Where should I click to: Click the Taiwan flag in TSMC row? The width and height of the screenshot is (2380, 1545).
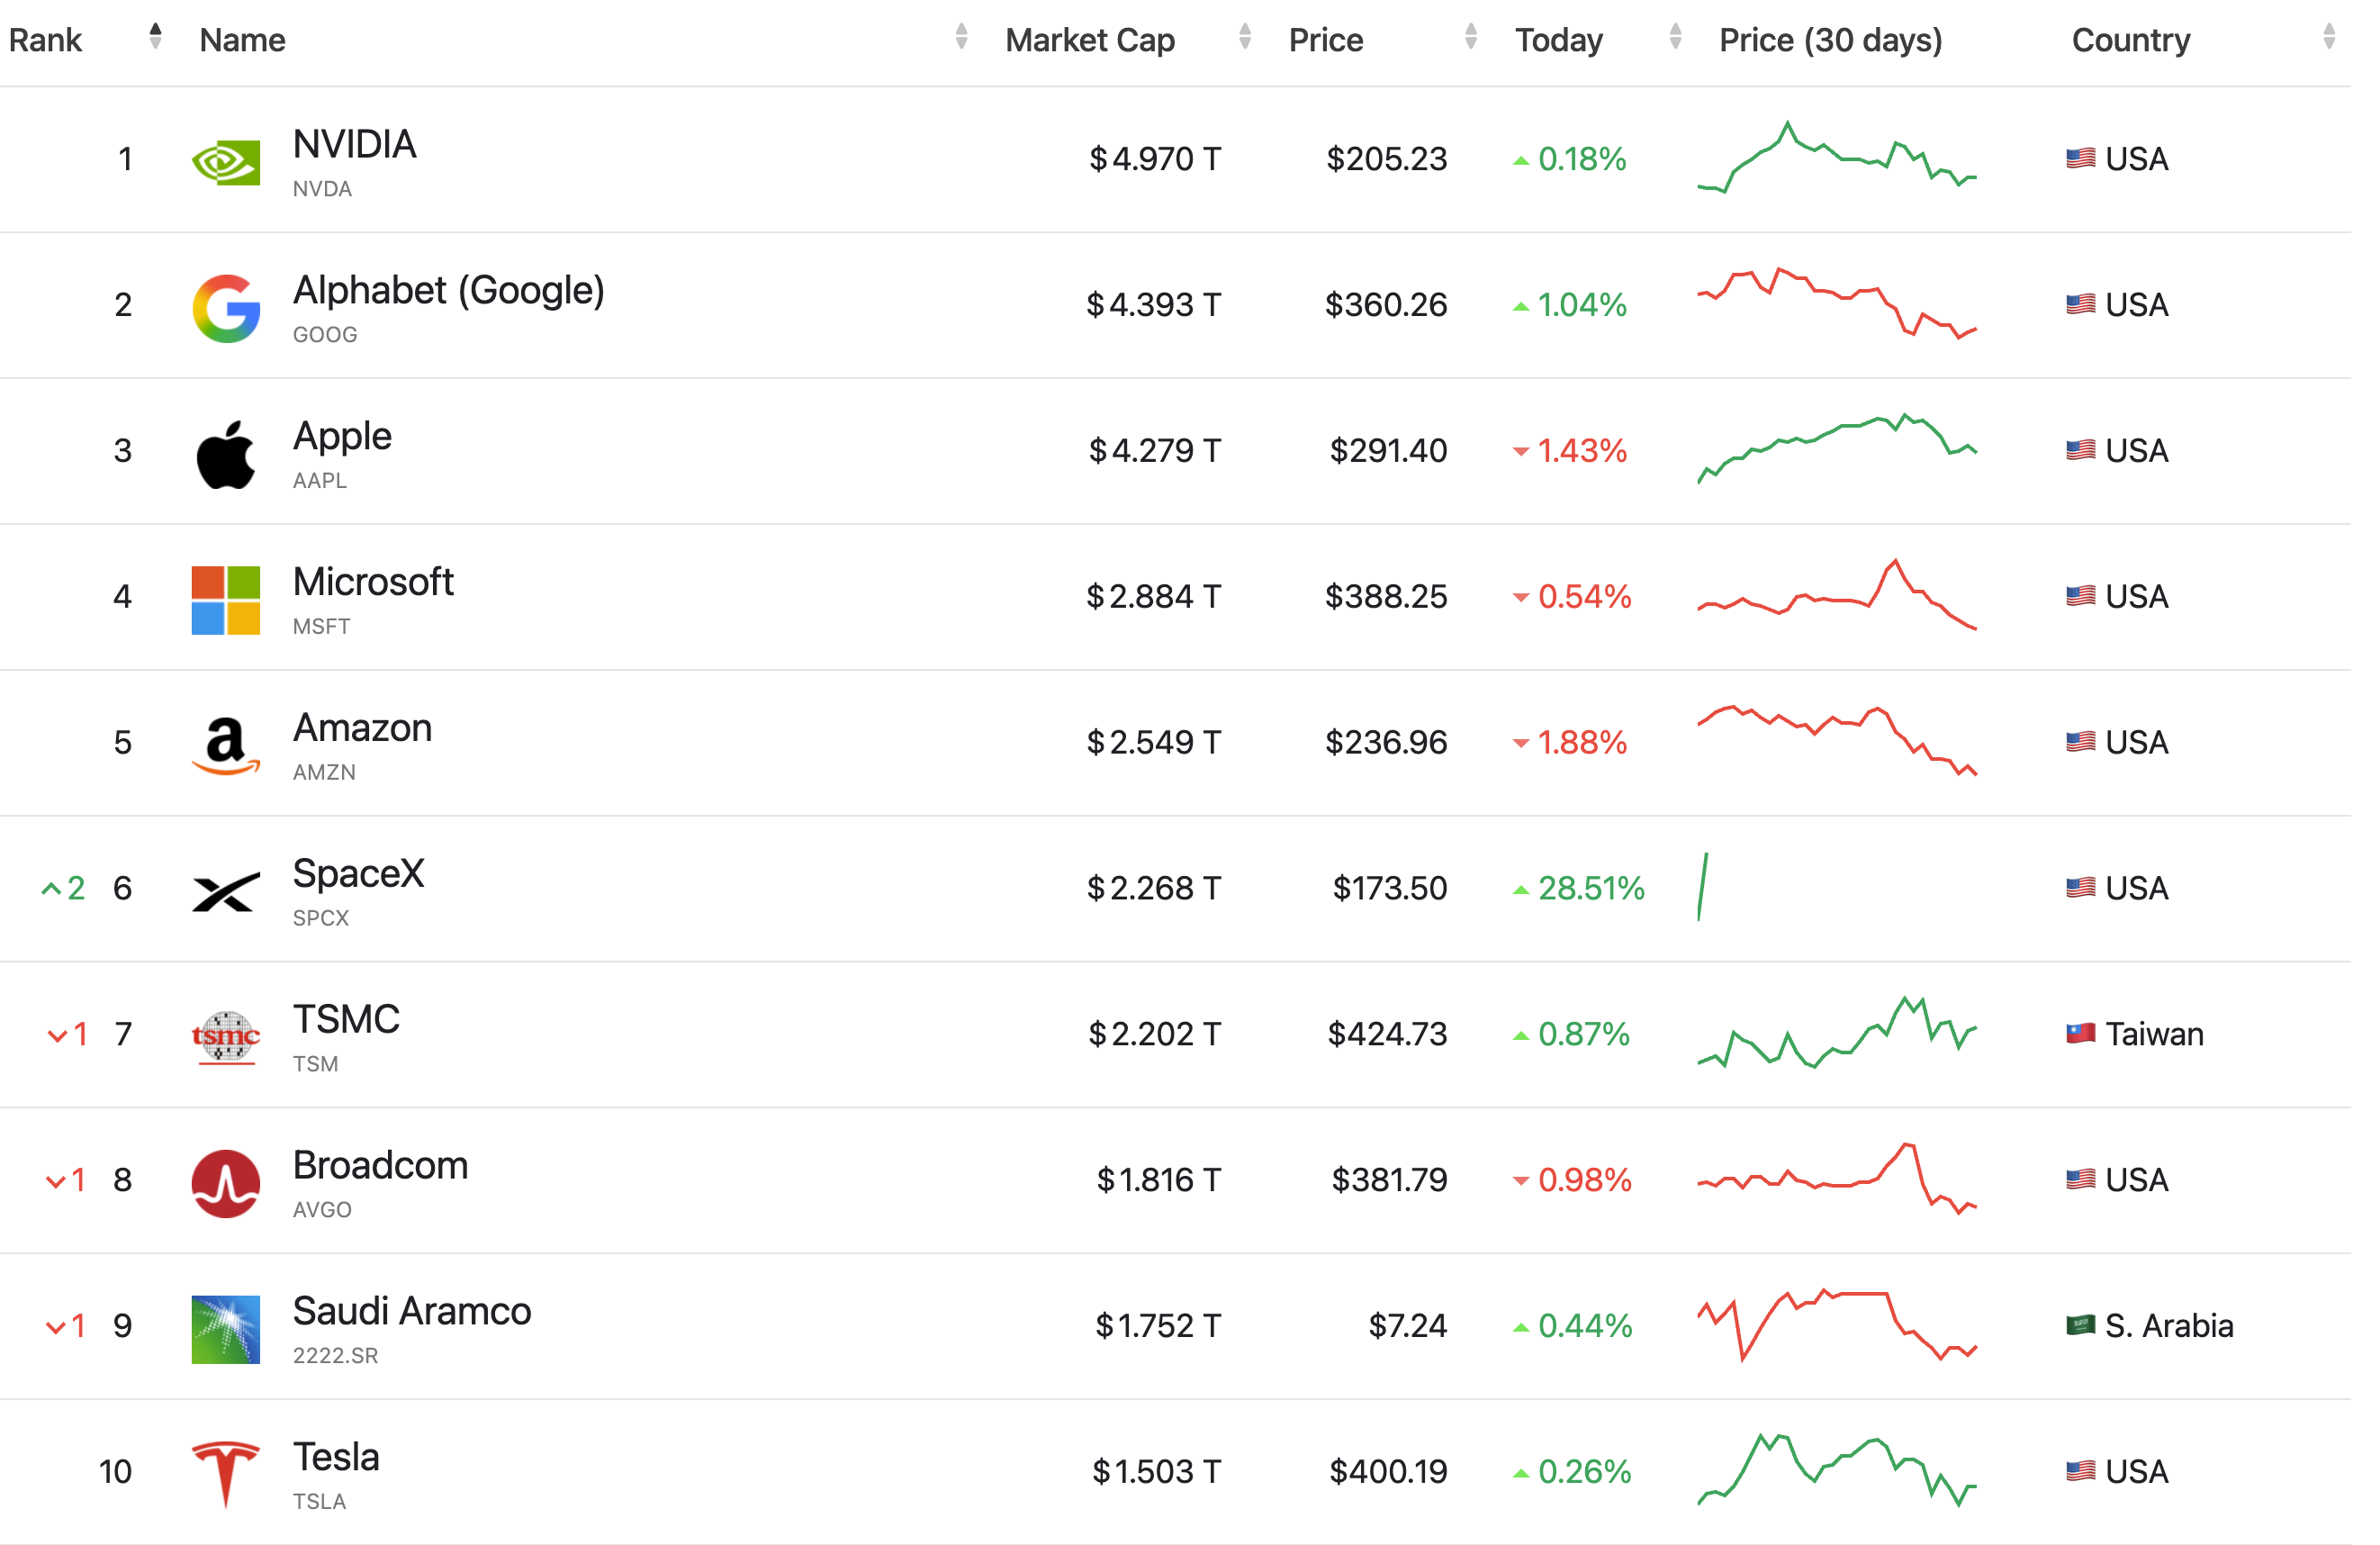(x=2080, y=1033)
